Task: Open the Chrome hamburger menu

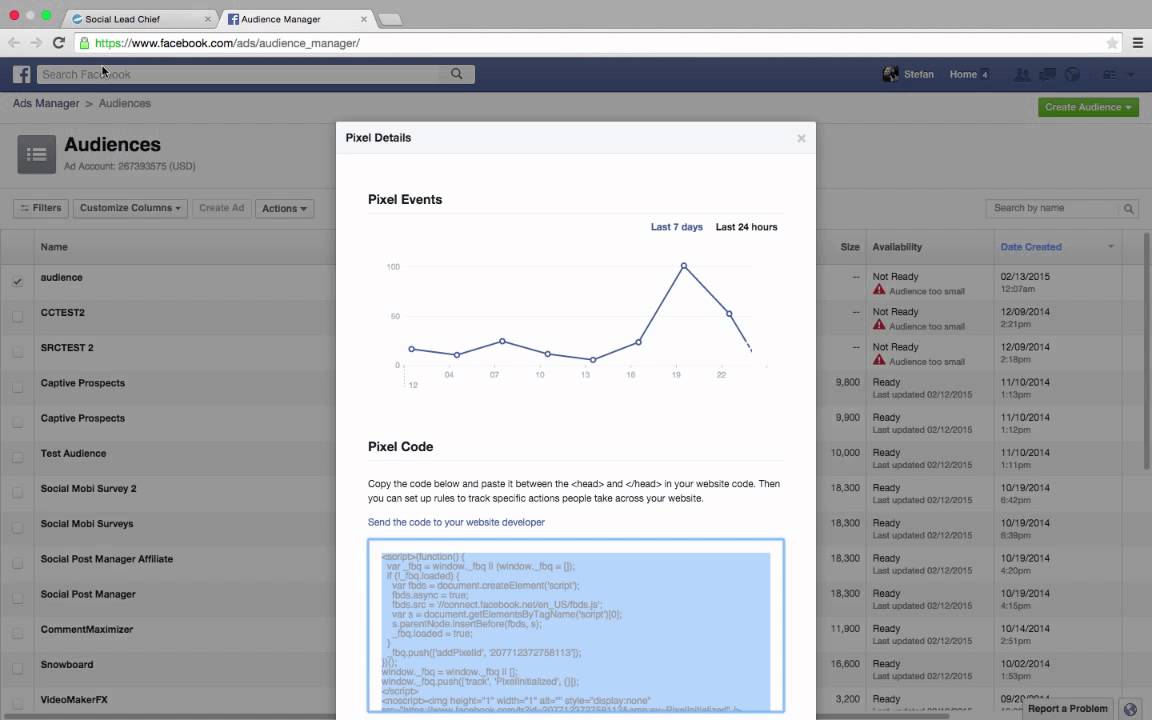Action: [x=1137, y=43]
